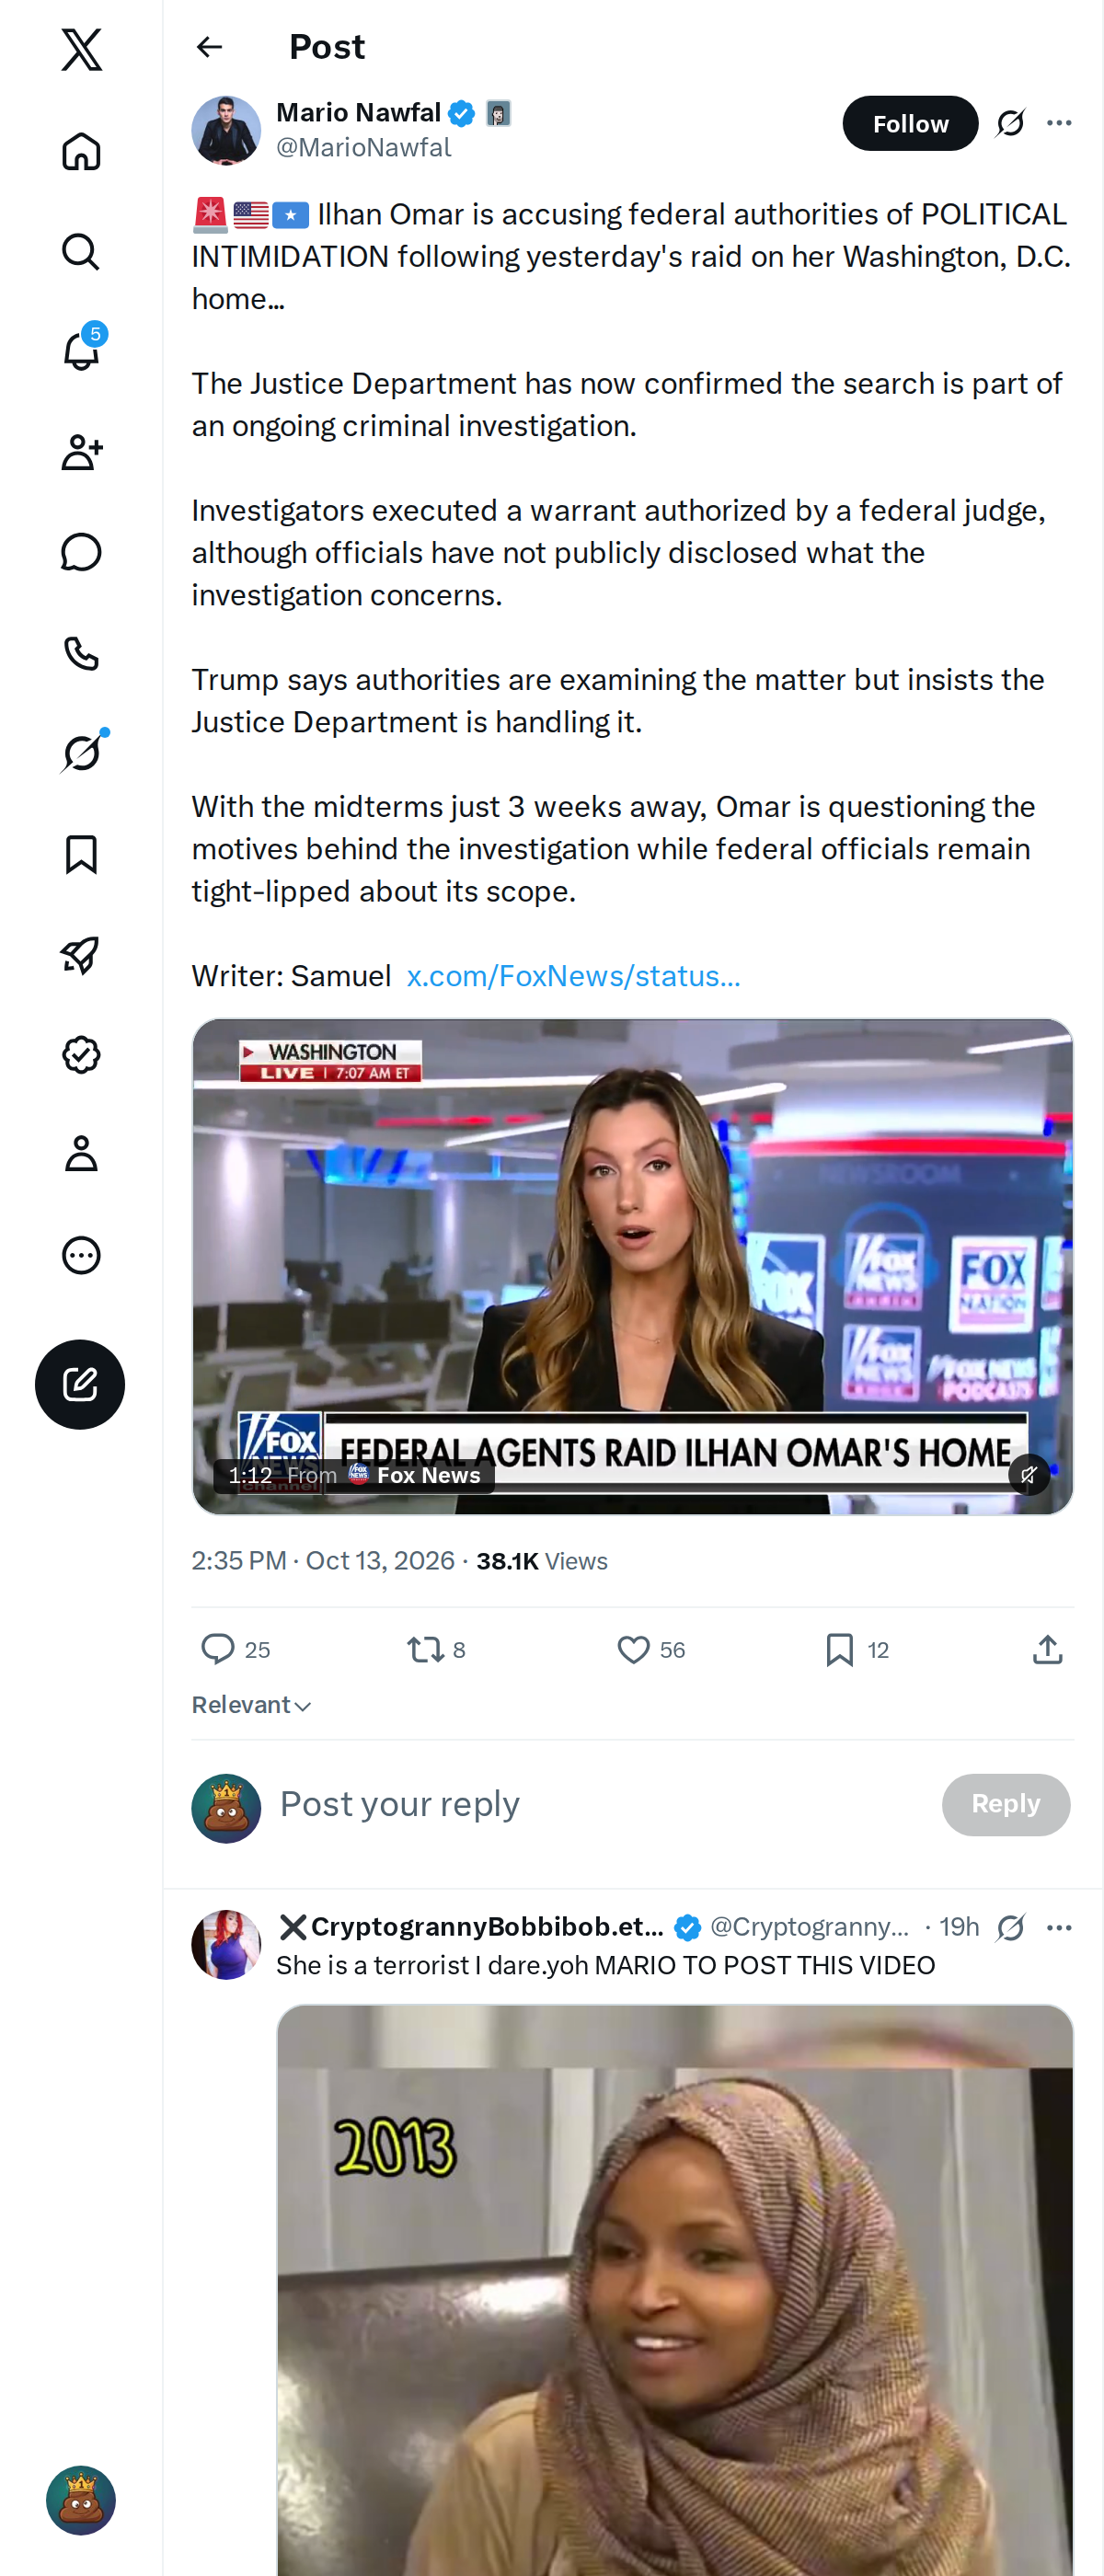
Task: Play the Fox News video thumbnail
Action: (x=632, y=1266)
